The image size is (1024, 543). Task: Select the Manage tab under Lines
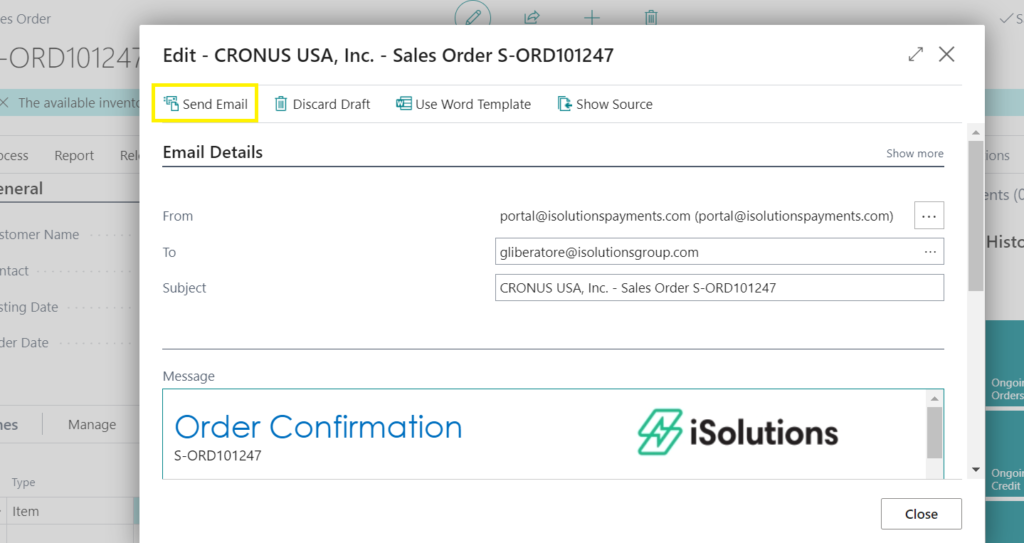[92, 425]
